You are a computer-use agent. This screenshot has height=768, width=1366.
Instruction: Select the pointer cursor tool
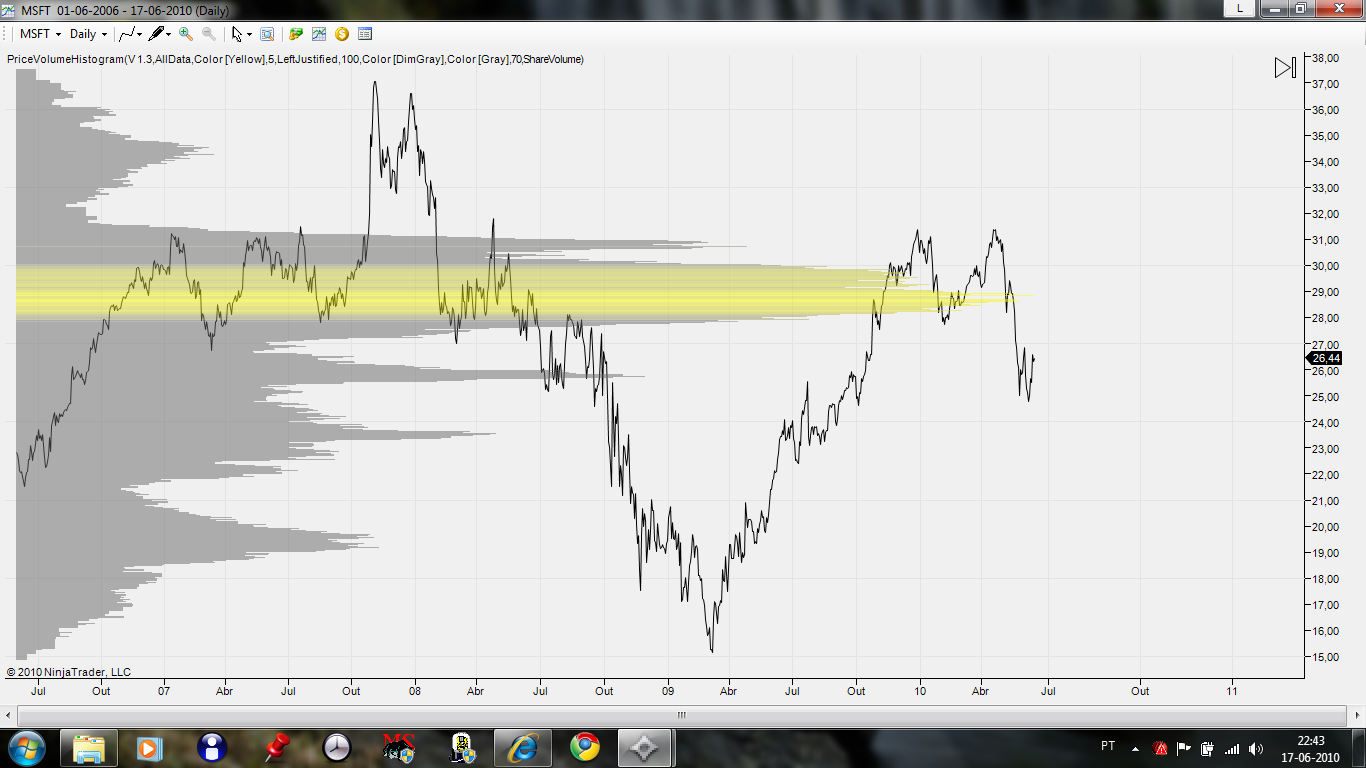click(237, 34)
